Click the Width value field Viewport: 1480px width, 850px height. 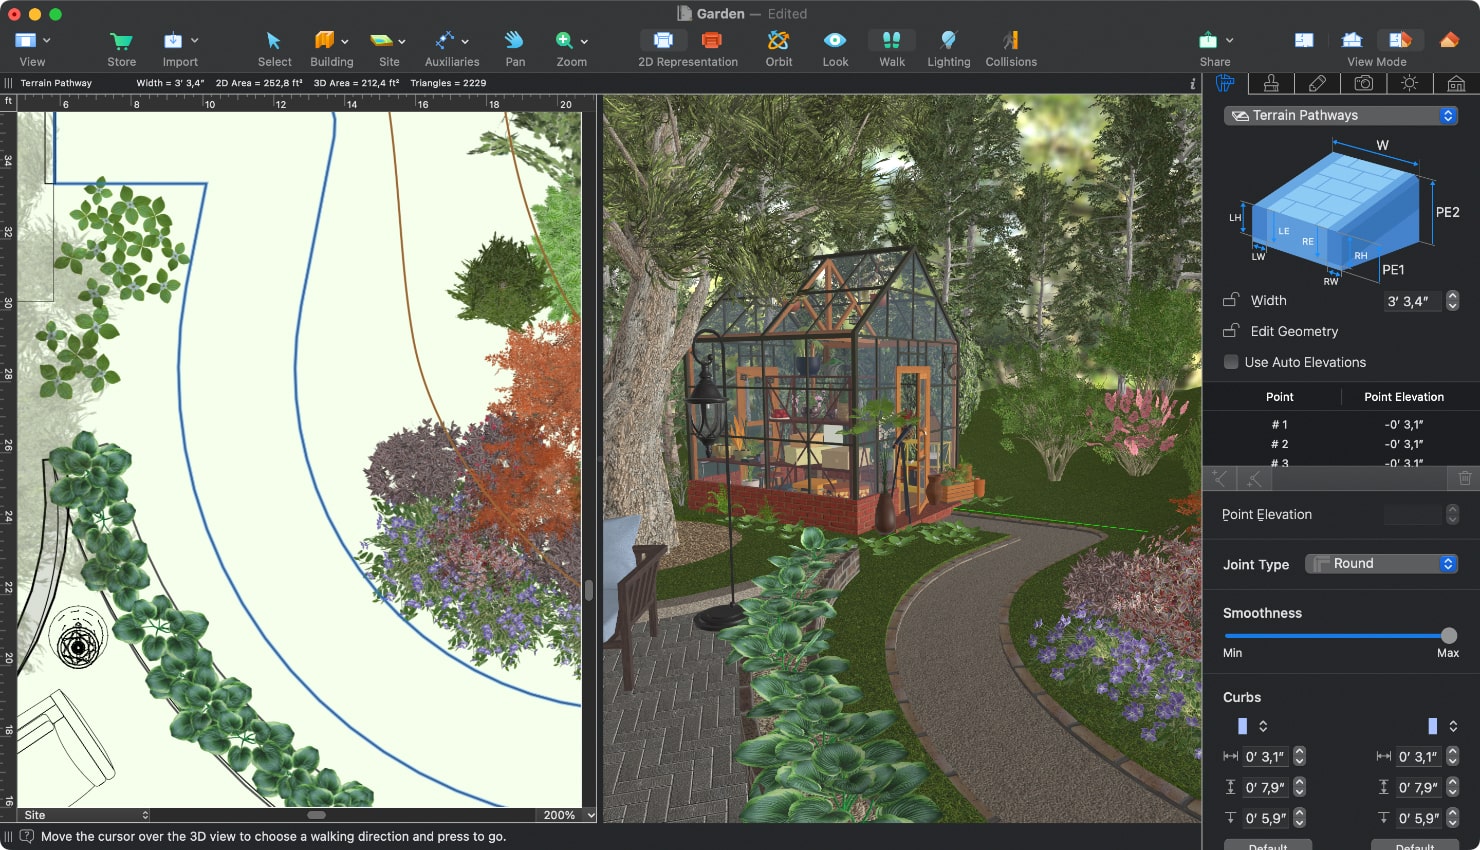[1414, 301]
